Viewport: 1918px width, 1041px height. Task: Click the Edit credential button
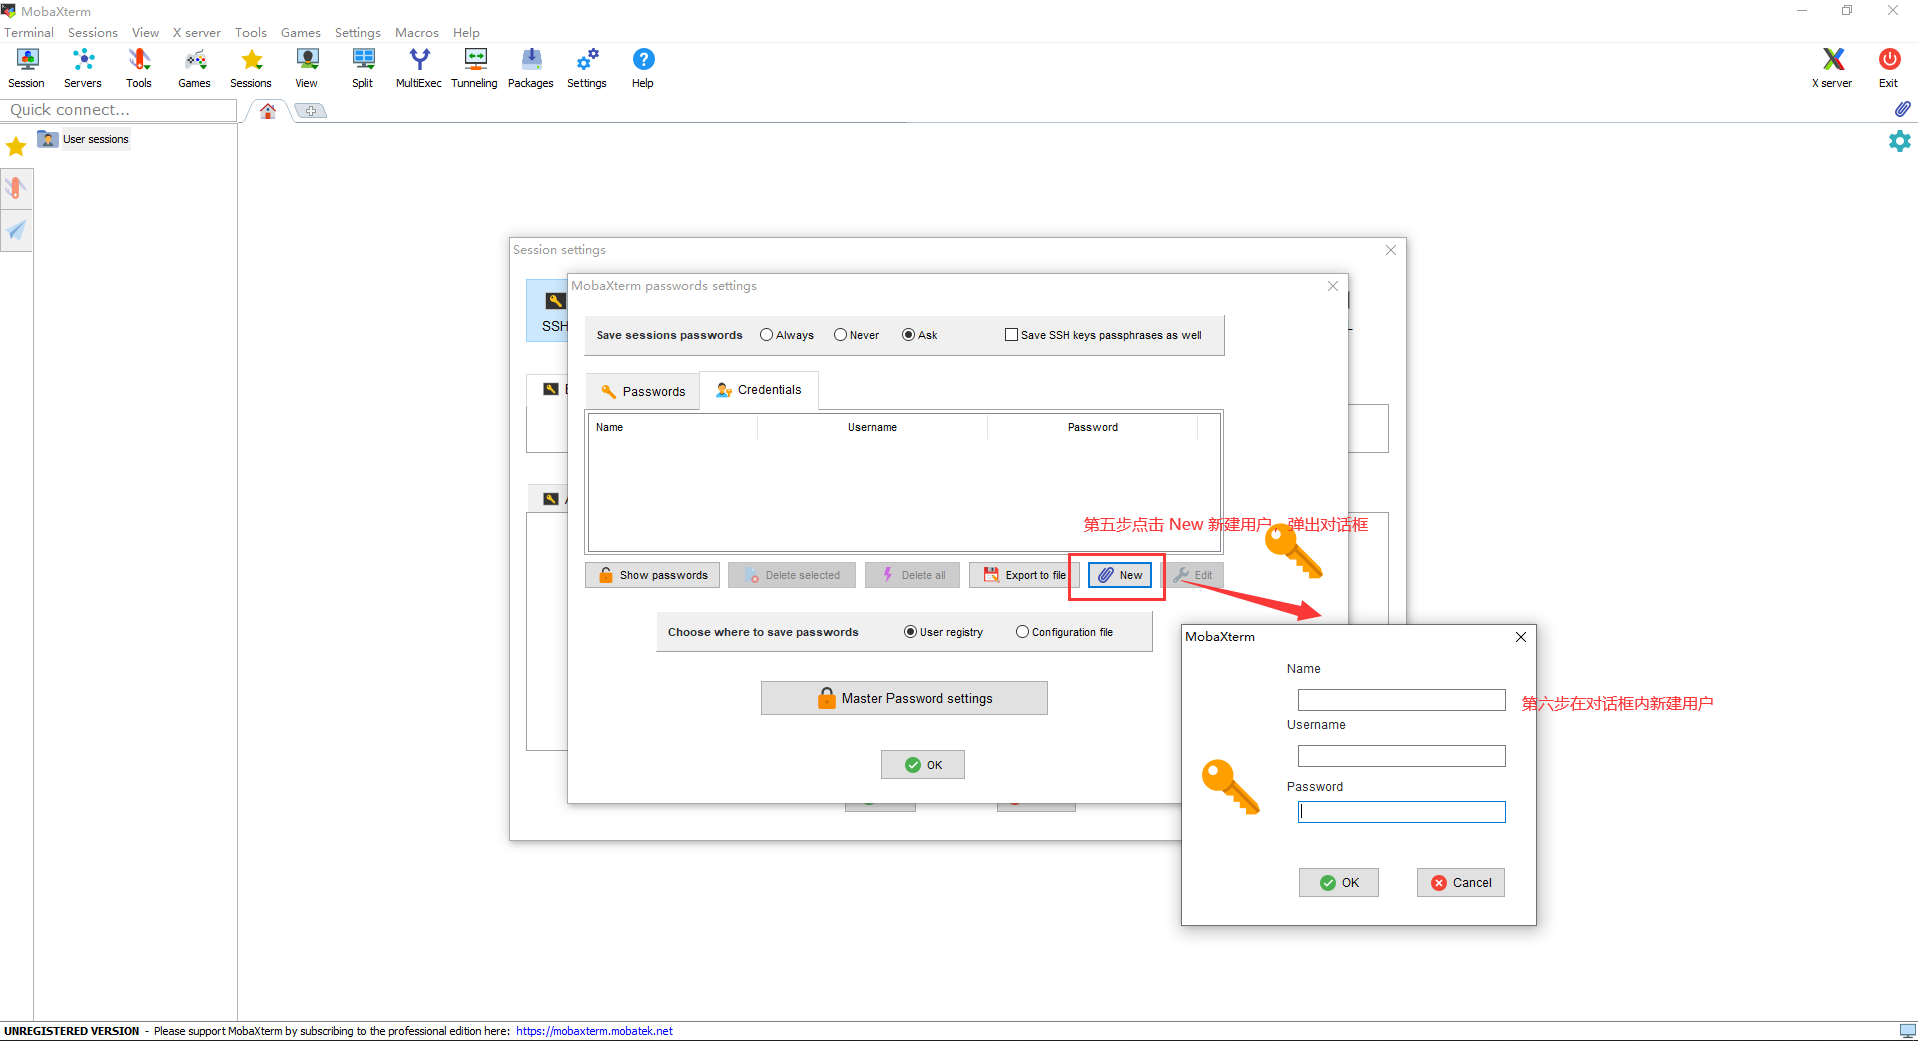1193,575
